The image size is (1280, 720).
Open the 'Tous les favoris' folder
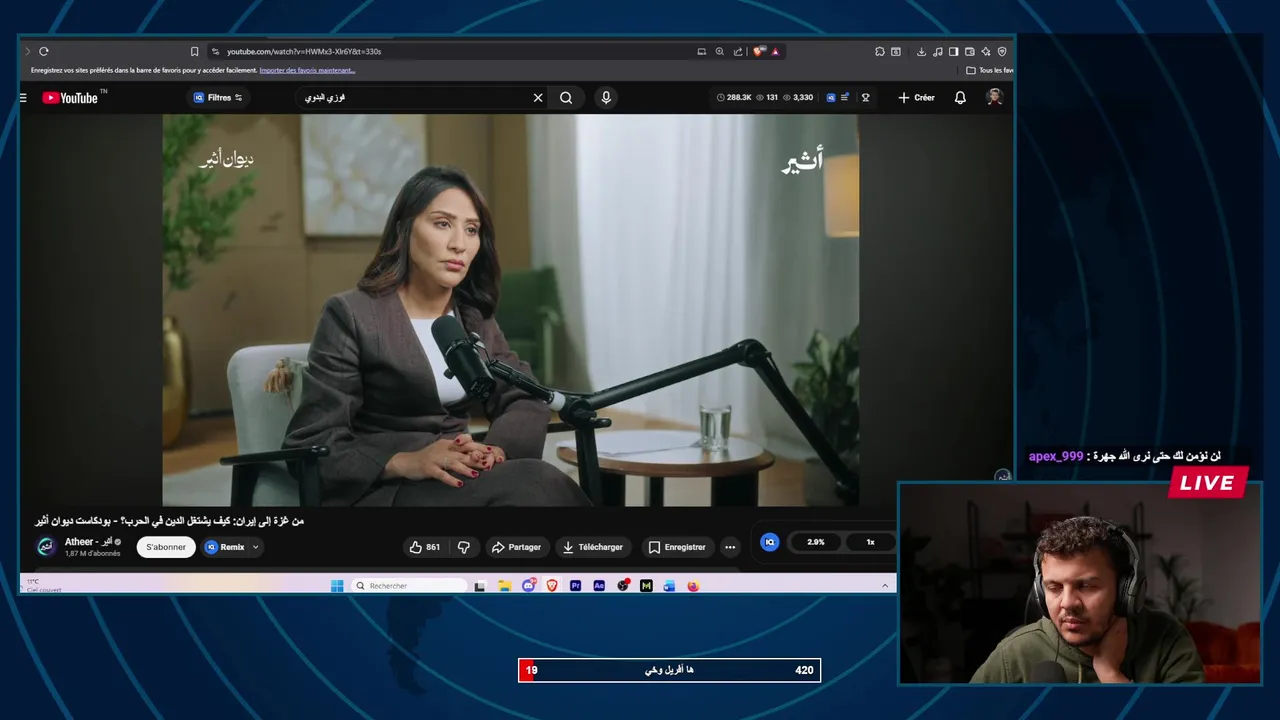click(990, 70)
